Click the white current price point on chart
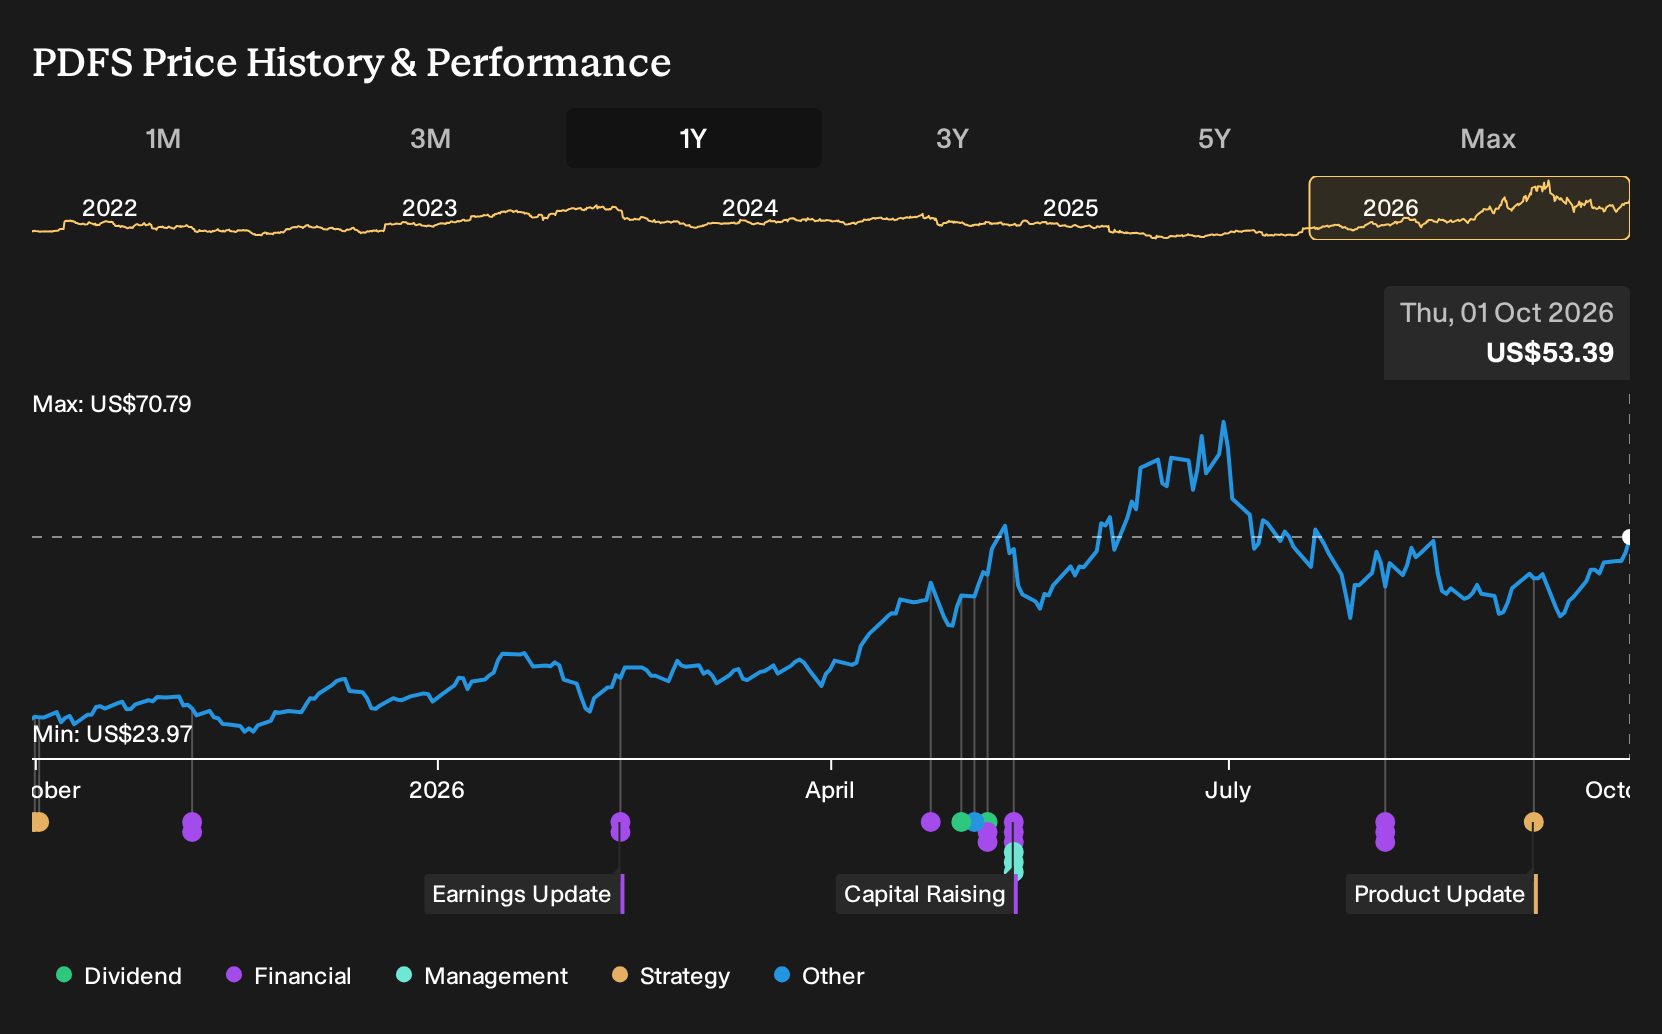Screen dimensions: 1662x1034 point(1627,537)
